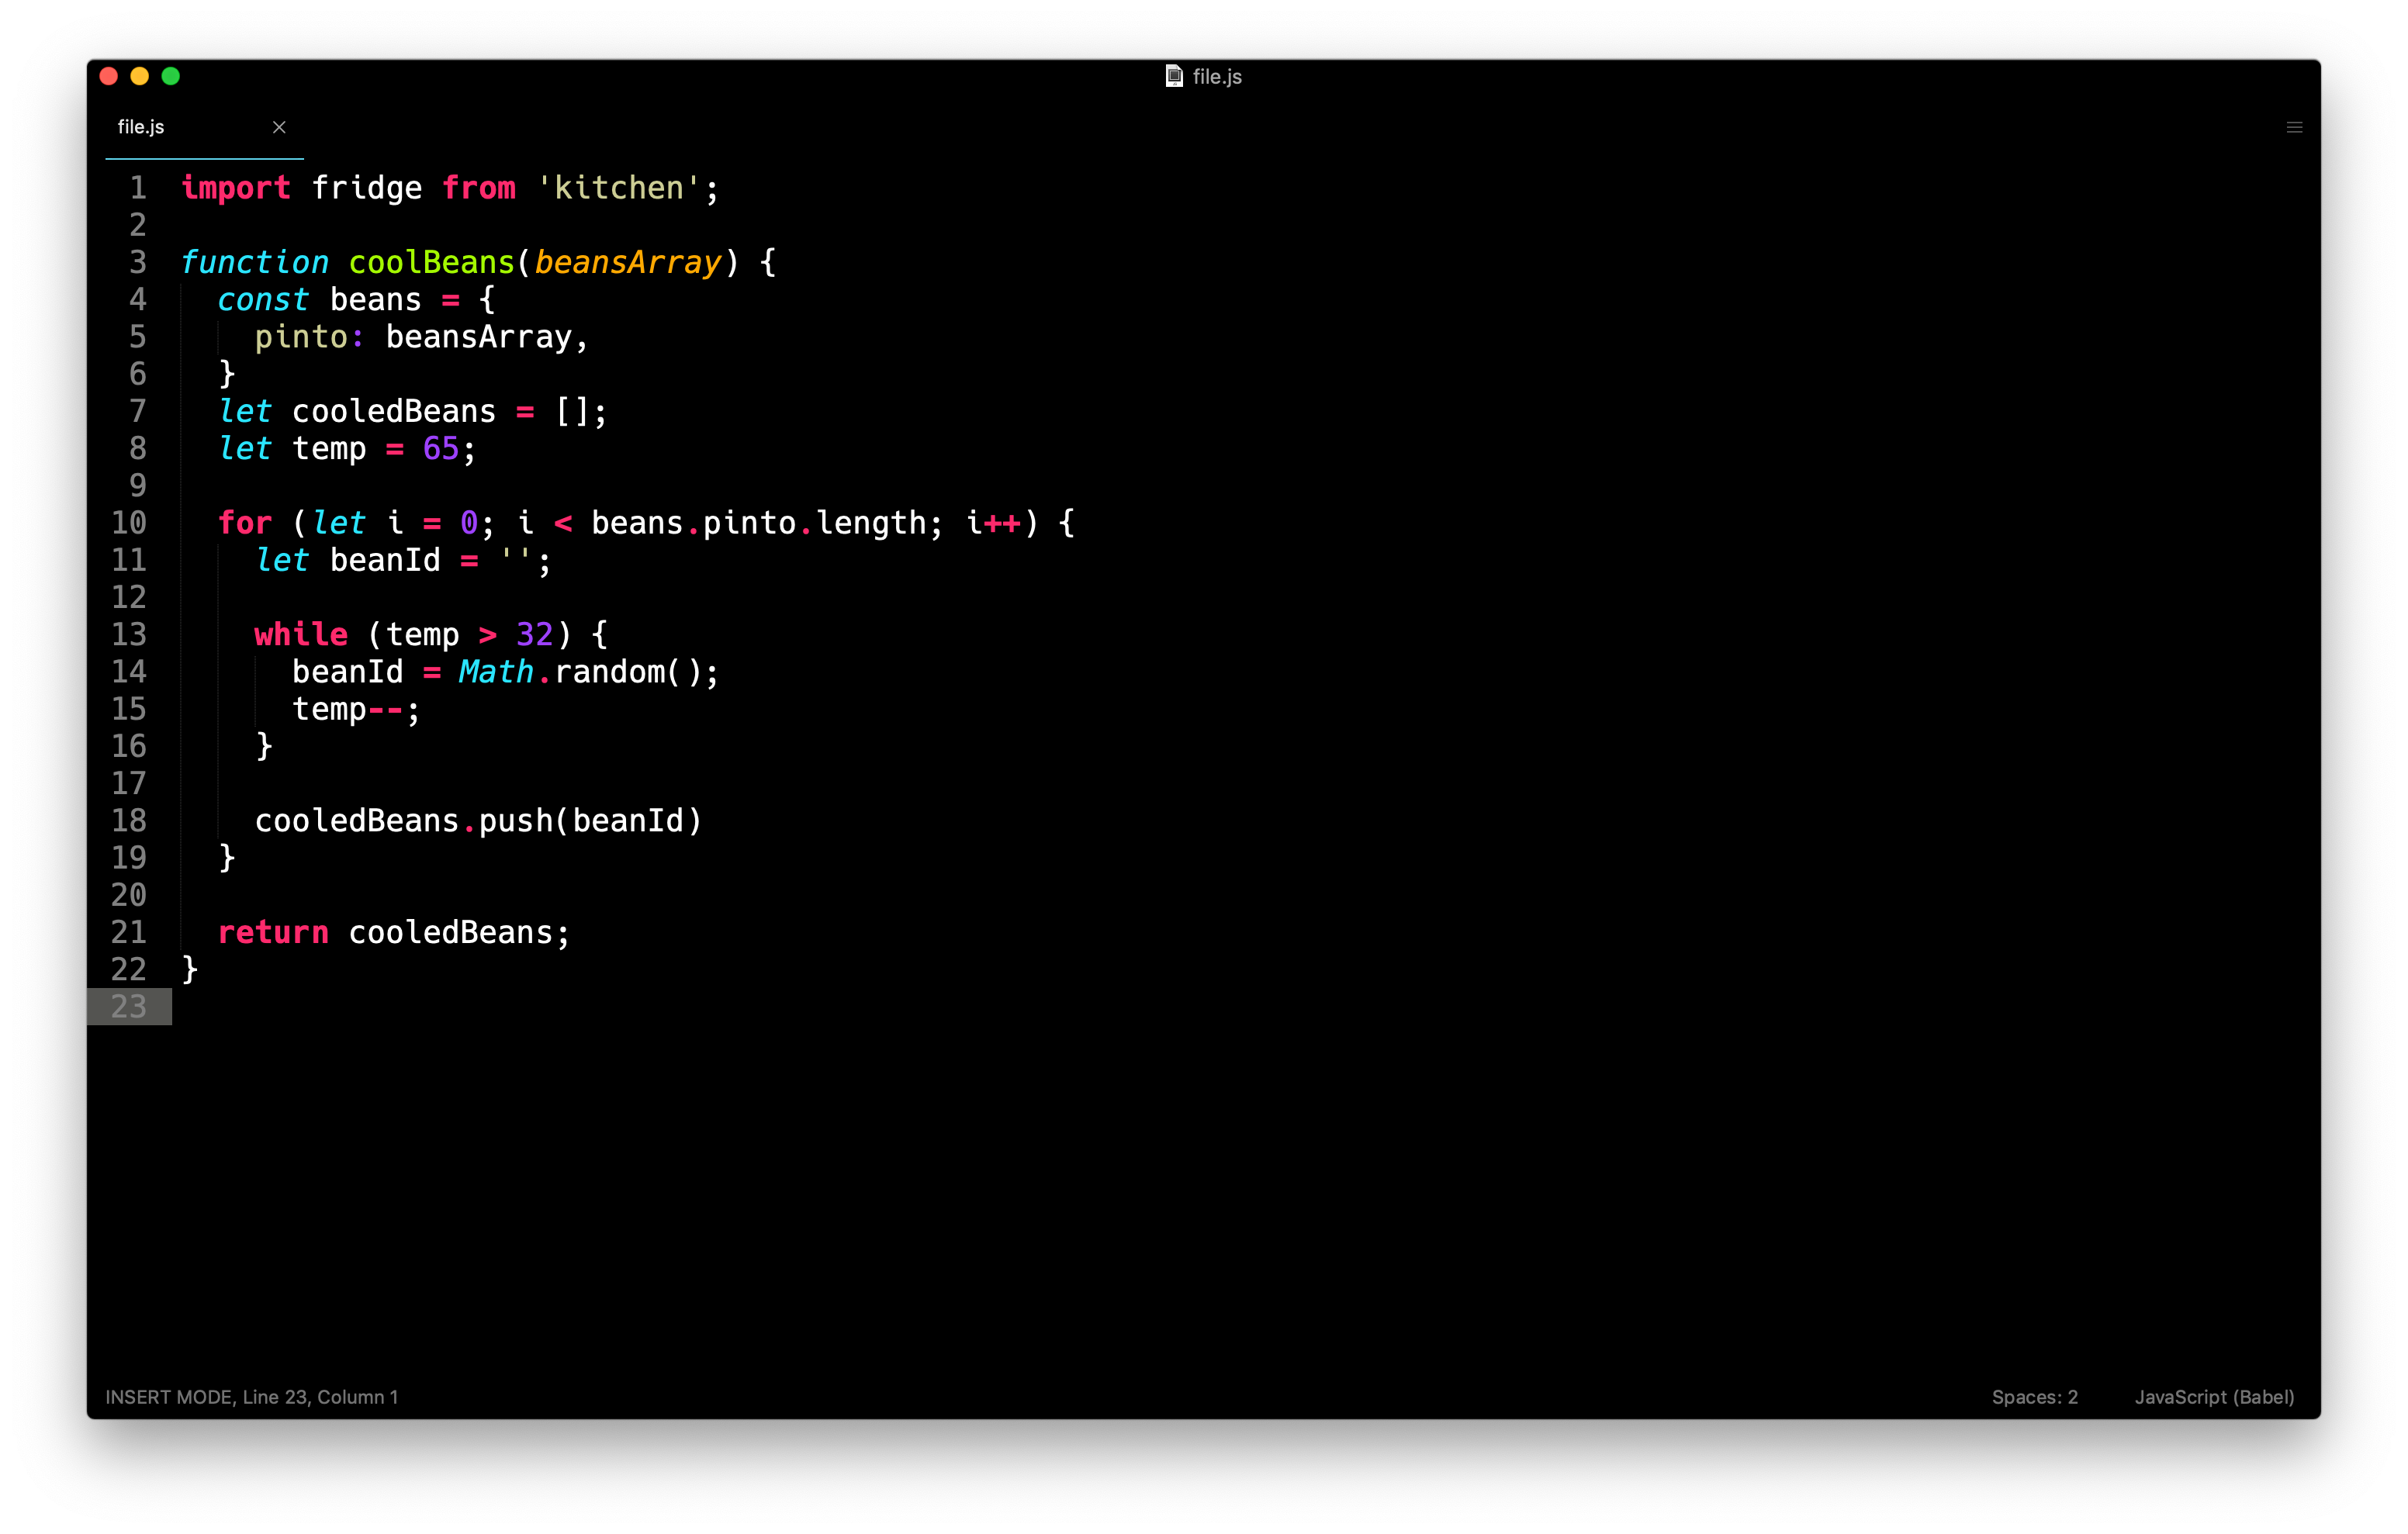Click line number 10 in the gutter
Image resolution: width=2408 pixels, height=1534 pixels.
[129, 523]
